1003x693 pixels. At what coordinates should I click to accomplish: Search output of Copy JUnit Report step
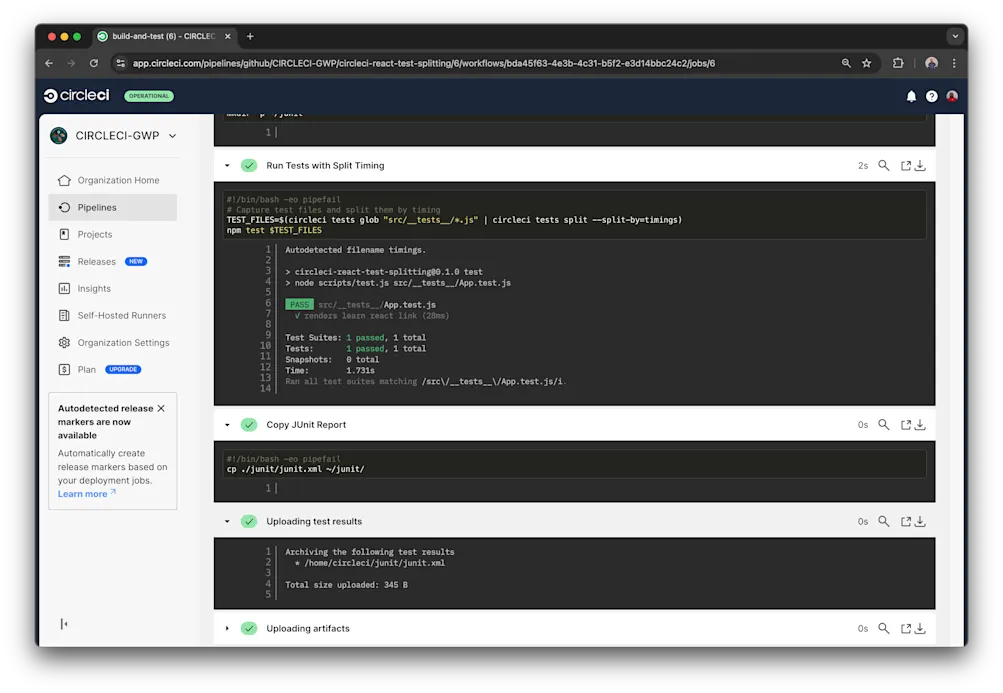point(883,425)
